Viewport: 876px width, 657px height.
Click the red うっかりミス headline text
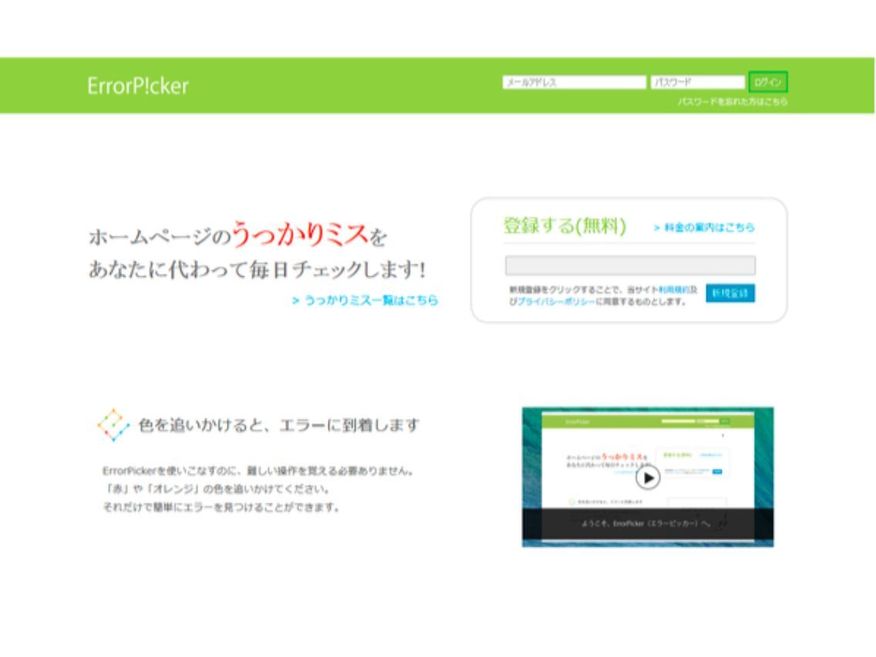300,234
